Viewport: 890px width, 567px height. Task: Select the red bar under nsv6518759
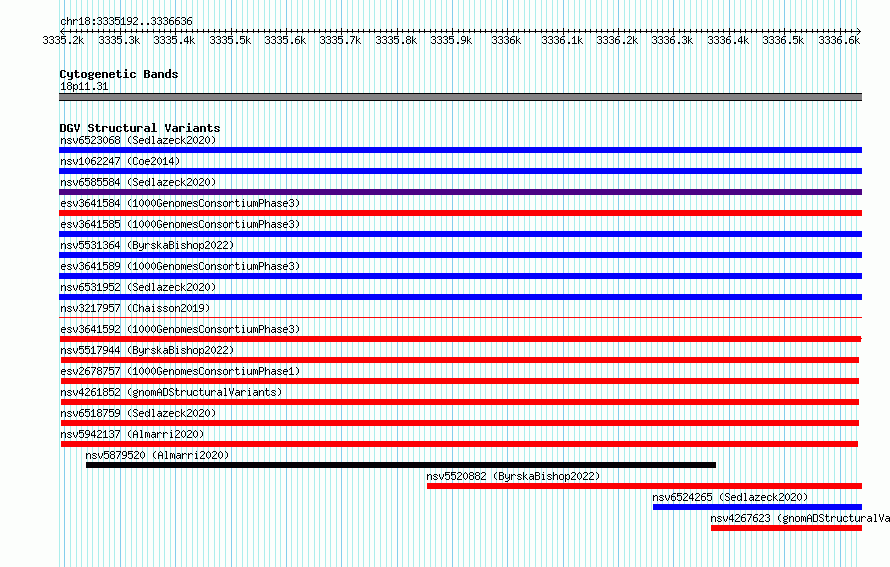(x=460, y=423)
